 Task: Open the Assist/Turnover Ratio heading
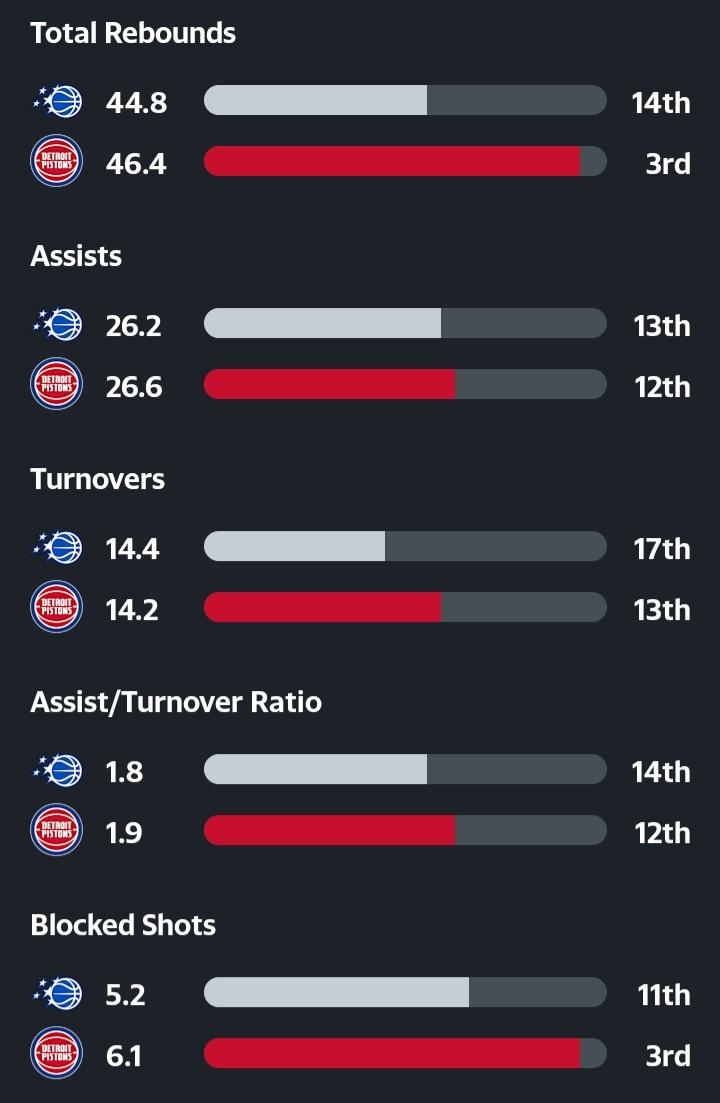176,702
